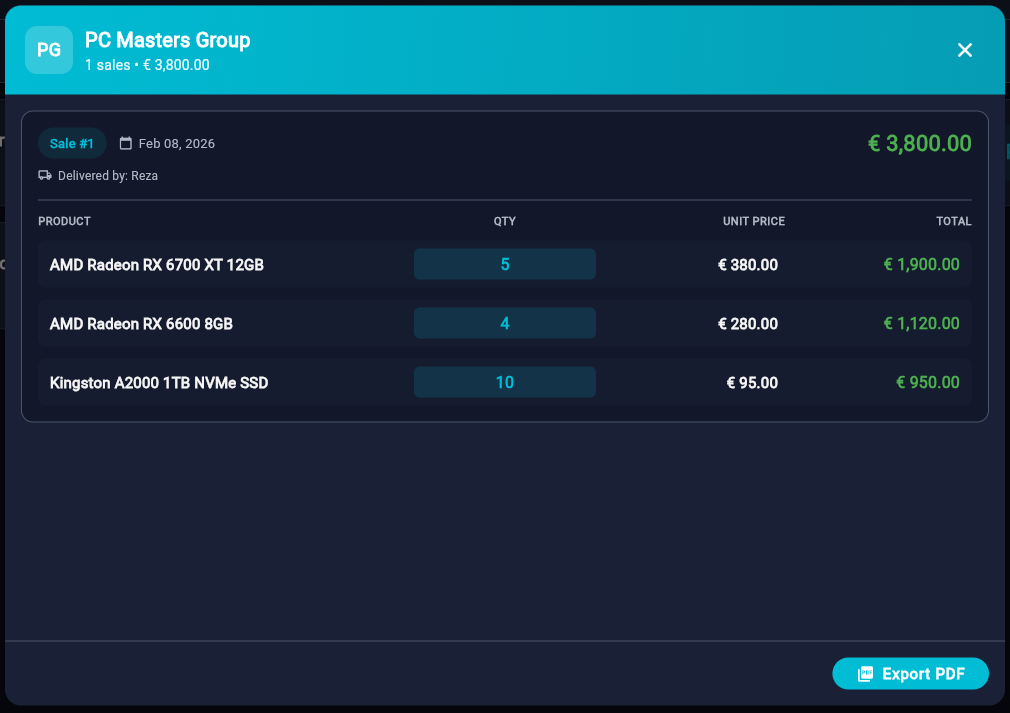Select Kingston A2000 1TB NVMe SSD row

pyautogui.click(x=159, y=383)
